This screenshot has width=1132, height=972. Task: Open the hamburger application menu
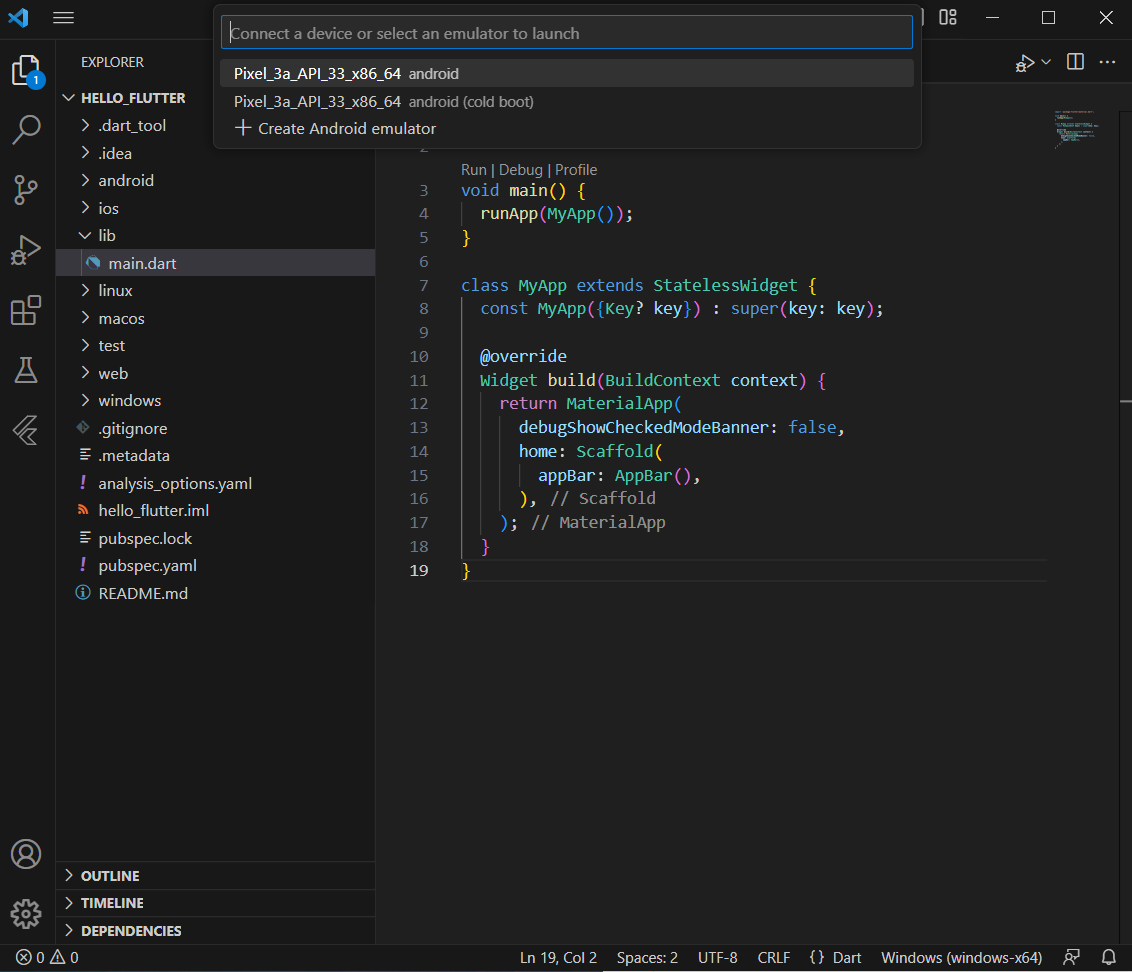tap(64, 17)
